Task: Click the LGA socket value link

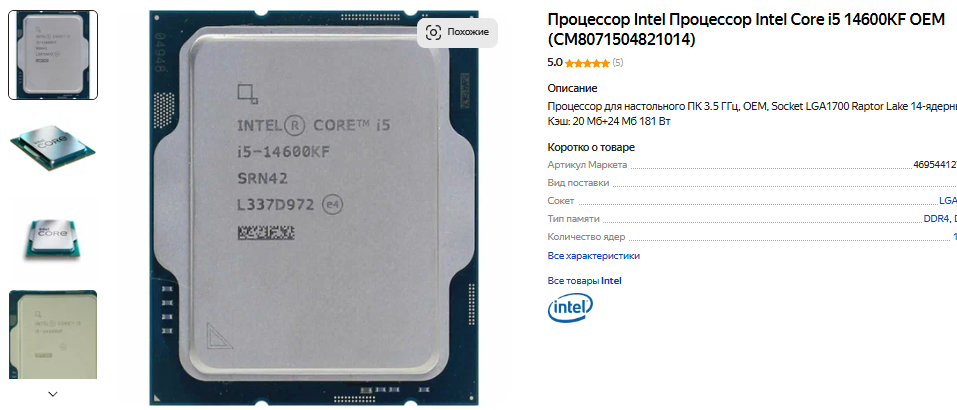Action: [948, 201]
